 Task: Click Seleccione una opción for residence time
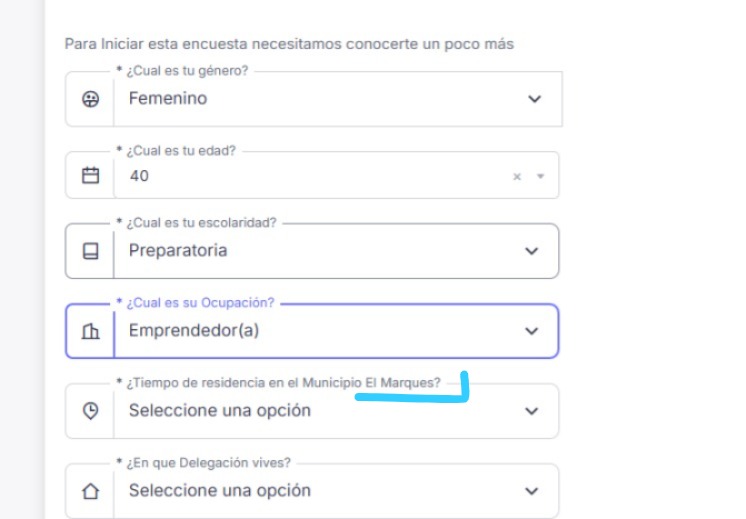(x=300, y=411)
